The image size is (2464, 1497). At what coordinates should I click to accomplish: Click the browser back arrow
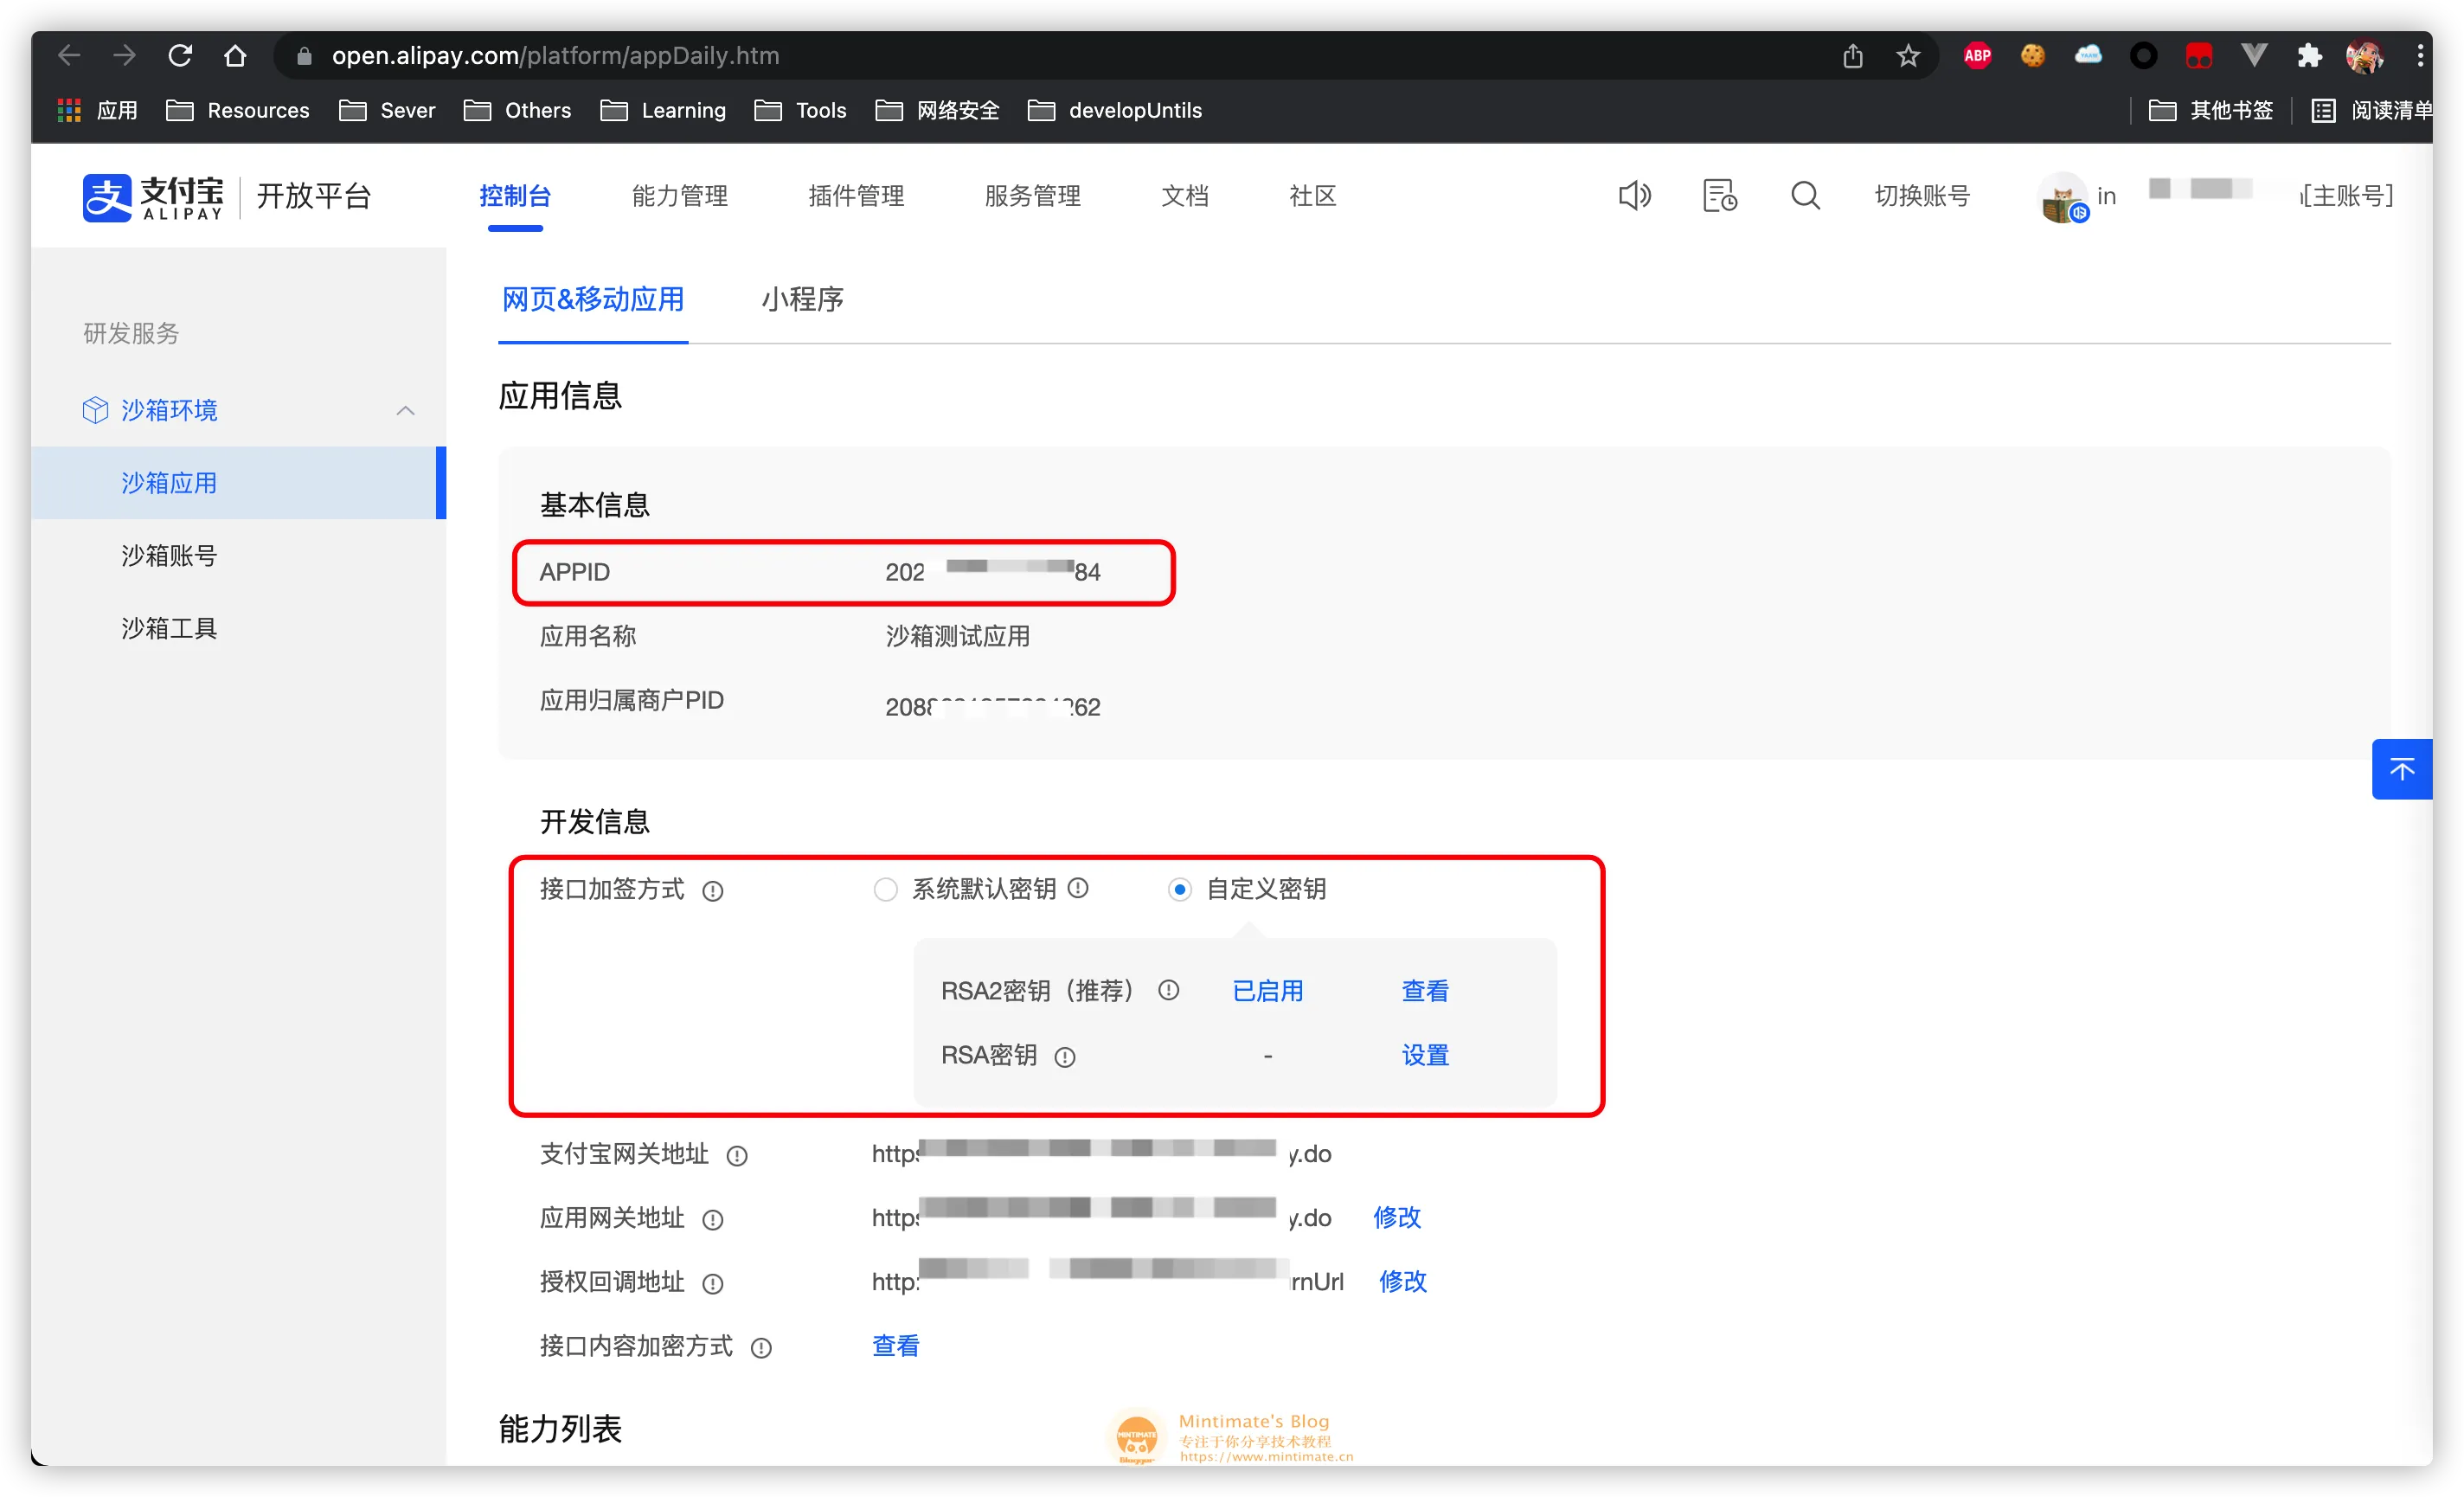(x=68, y=55)
